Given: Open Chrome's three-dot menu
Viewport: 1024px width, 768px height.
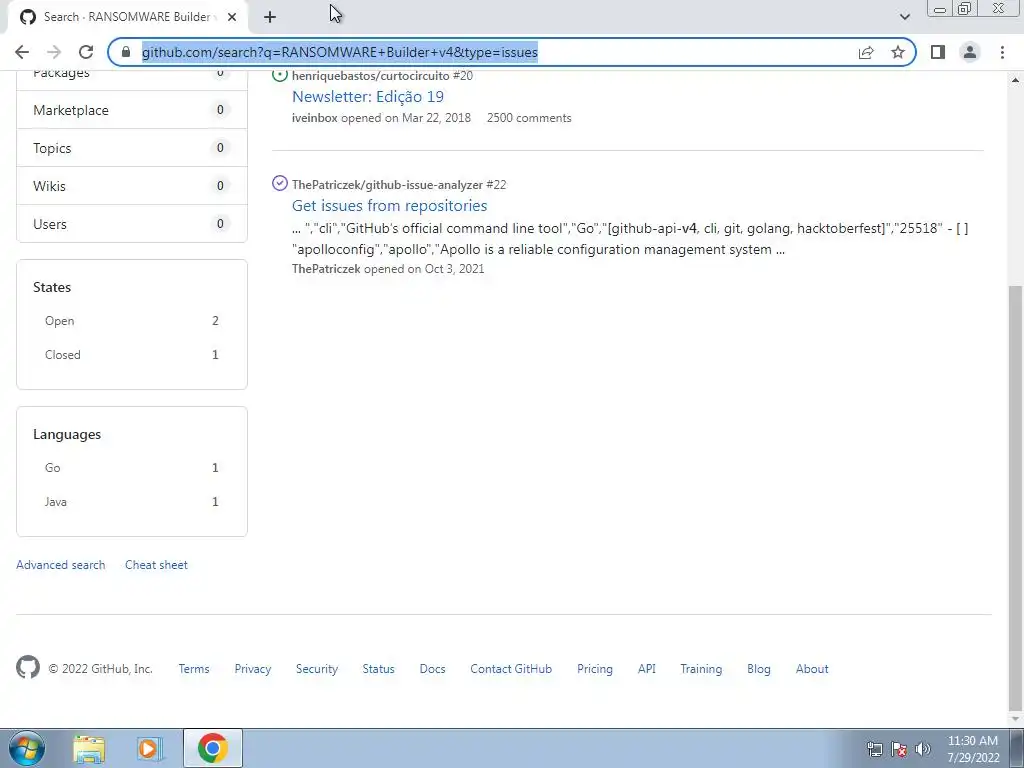Looking at the screenshot, I should 1002,52.
